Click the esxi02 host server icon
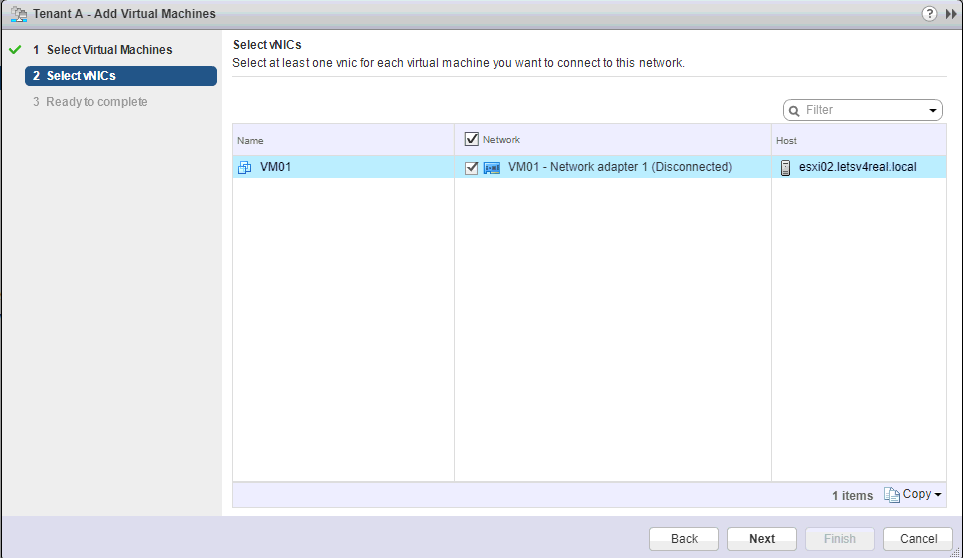 click(785, 168)
